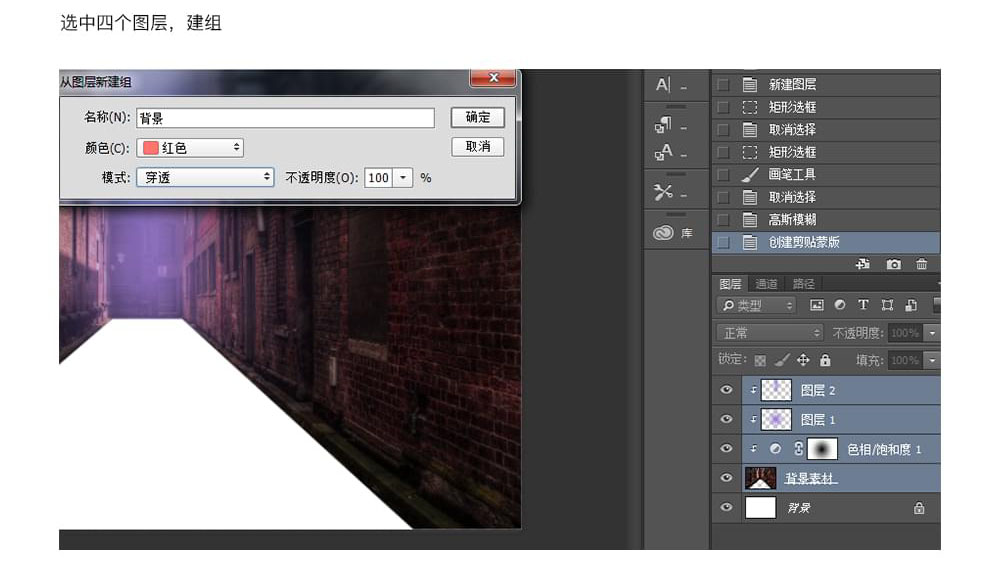Toggle visibility of locked 背景 layer
Viewport: 1000px width, 569px height.
726,508
